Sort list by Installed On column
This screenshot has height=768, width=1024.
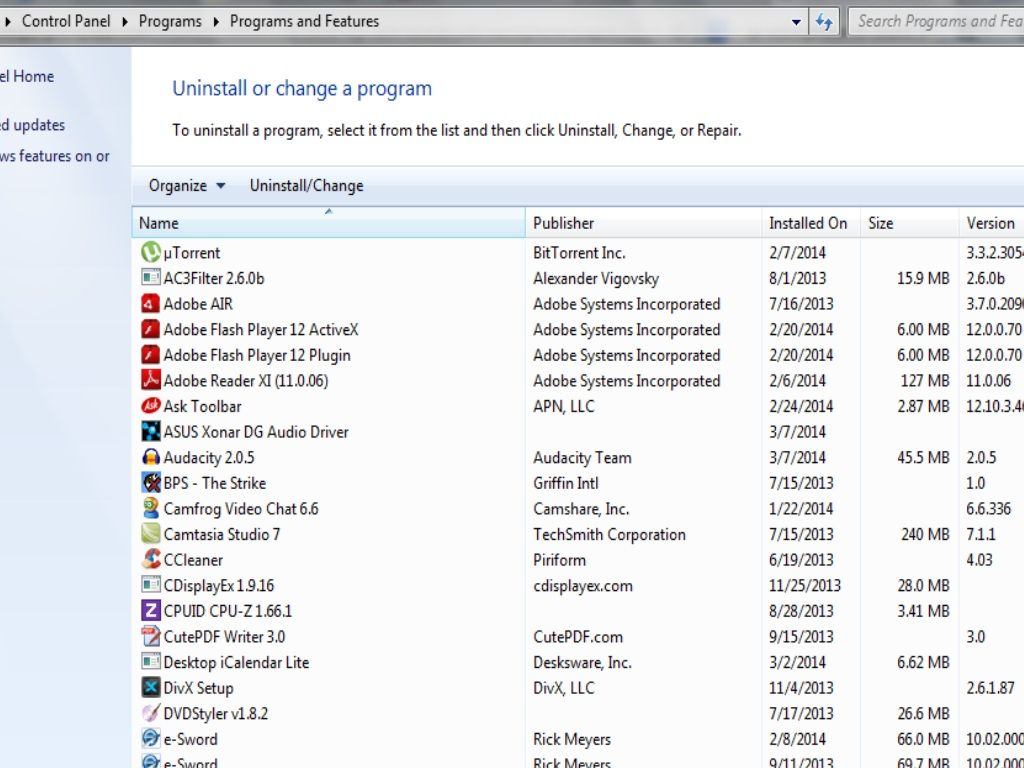click(807, 223)
